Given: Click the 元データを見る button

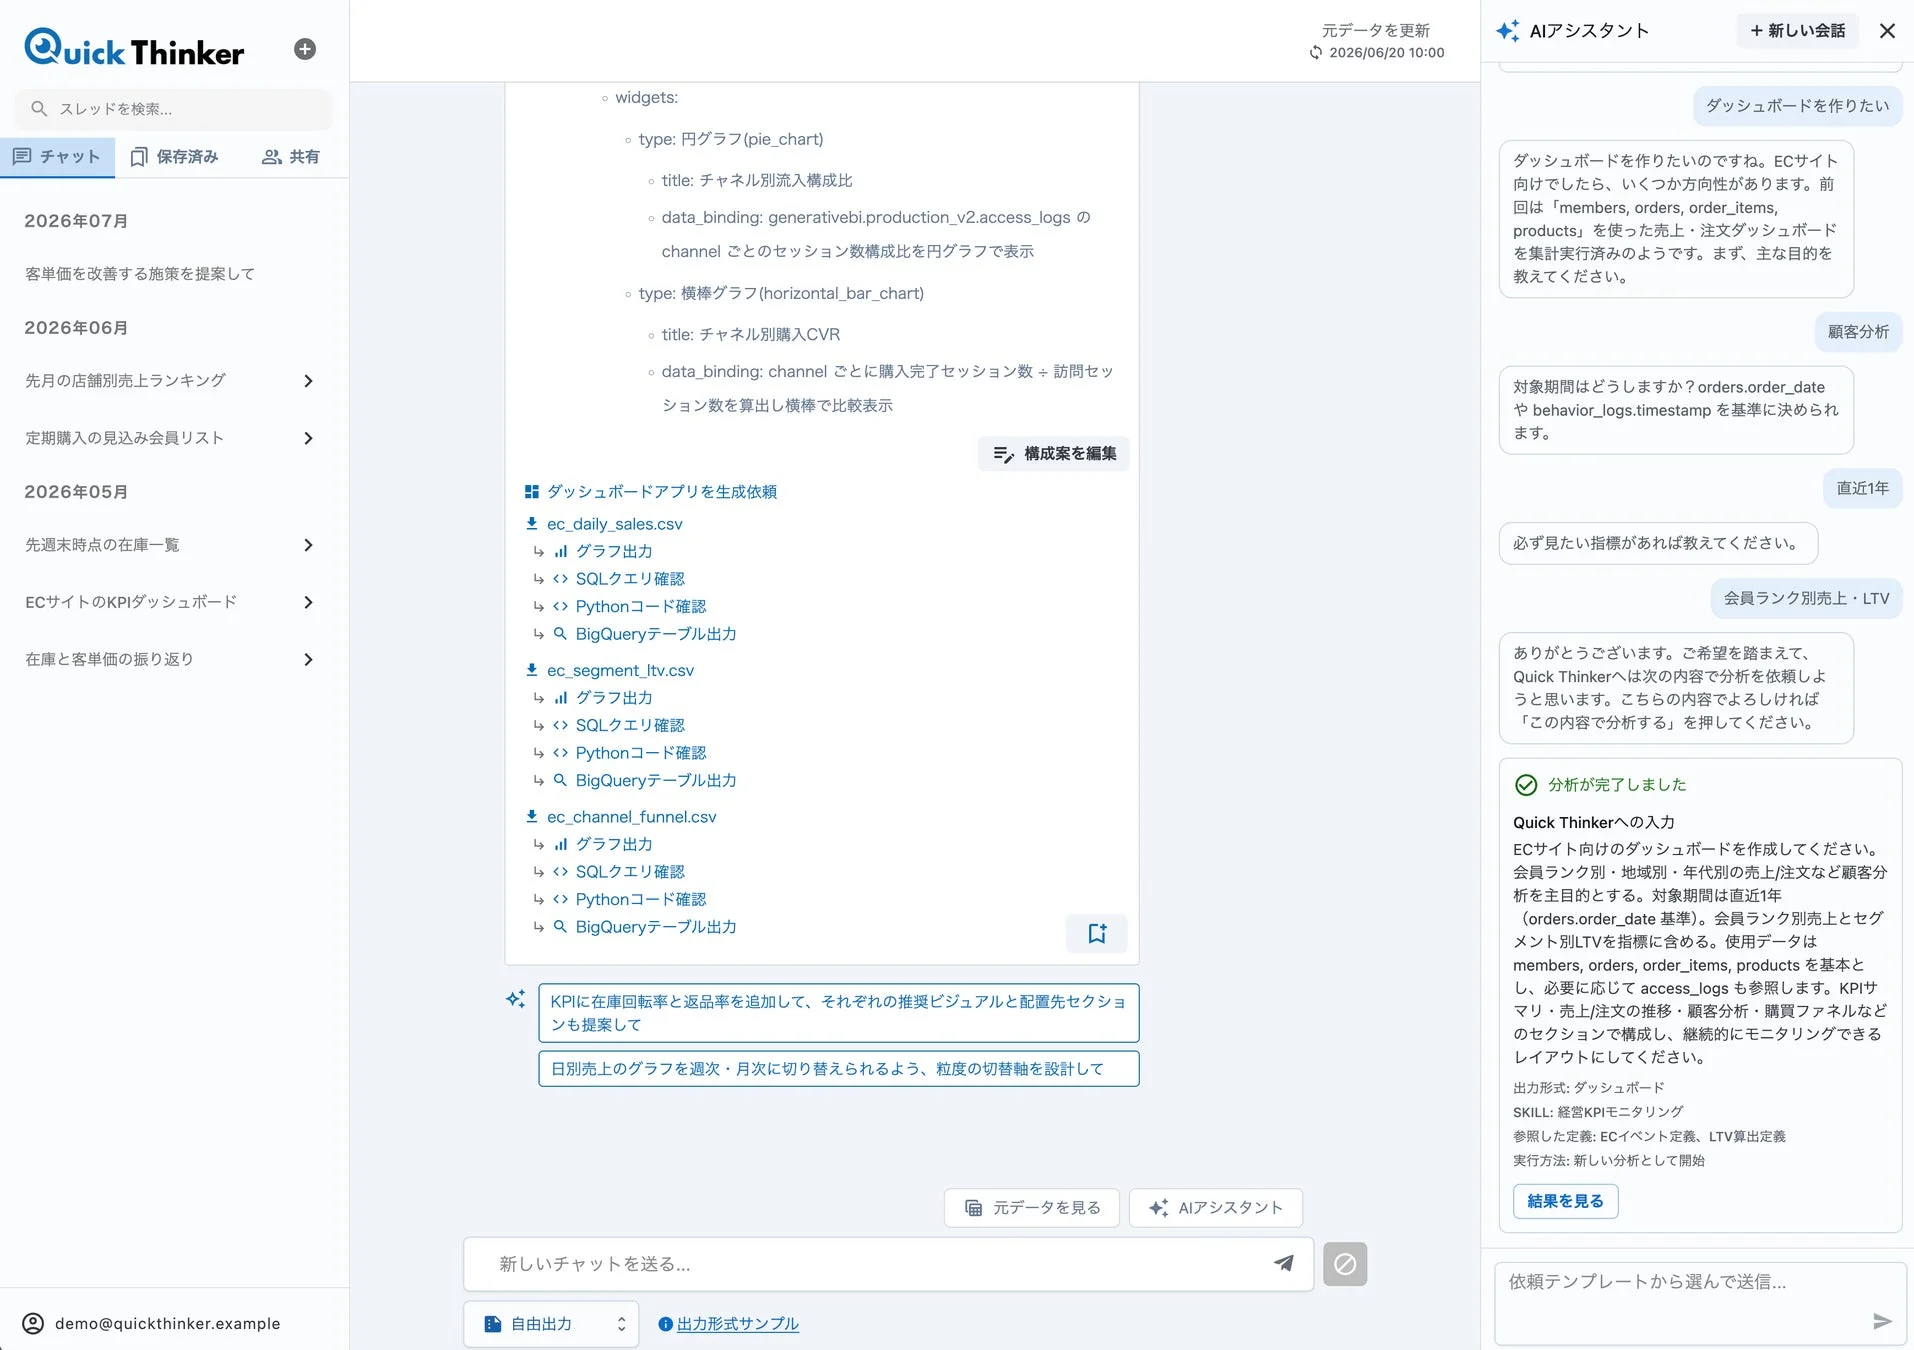Looking at the screenshot, I should pos(1031,1208).
